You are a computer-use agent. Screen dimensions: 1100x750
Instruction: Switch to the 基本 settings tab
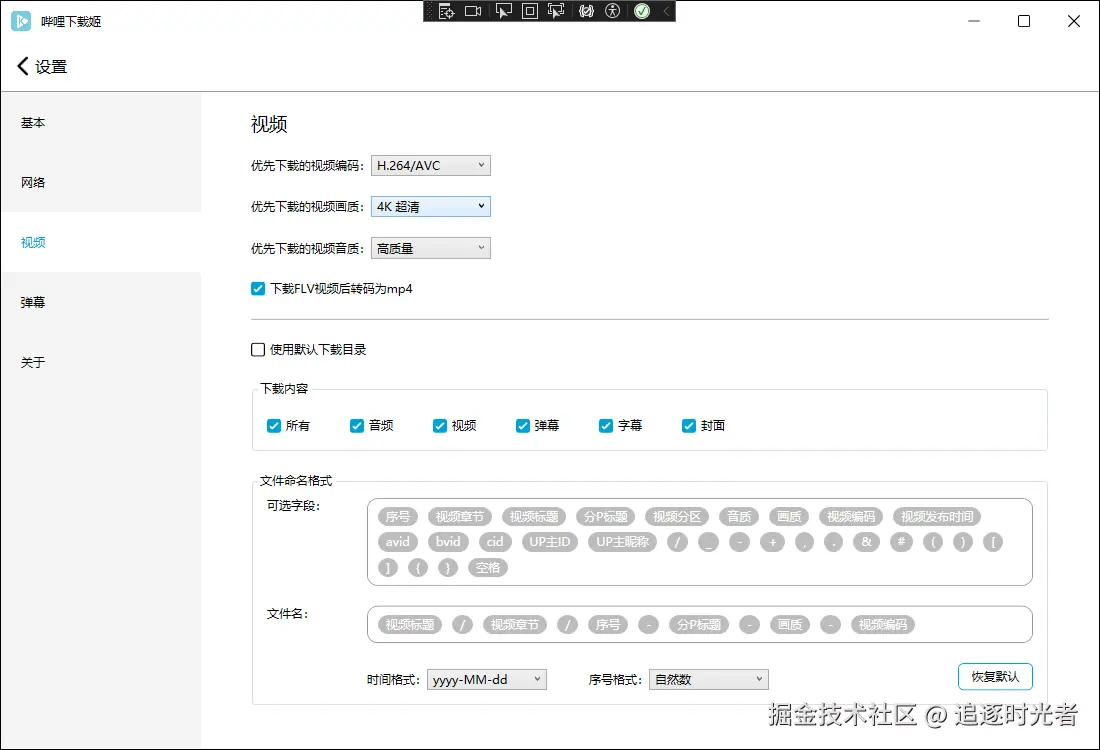point(101,123)
